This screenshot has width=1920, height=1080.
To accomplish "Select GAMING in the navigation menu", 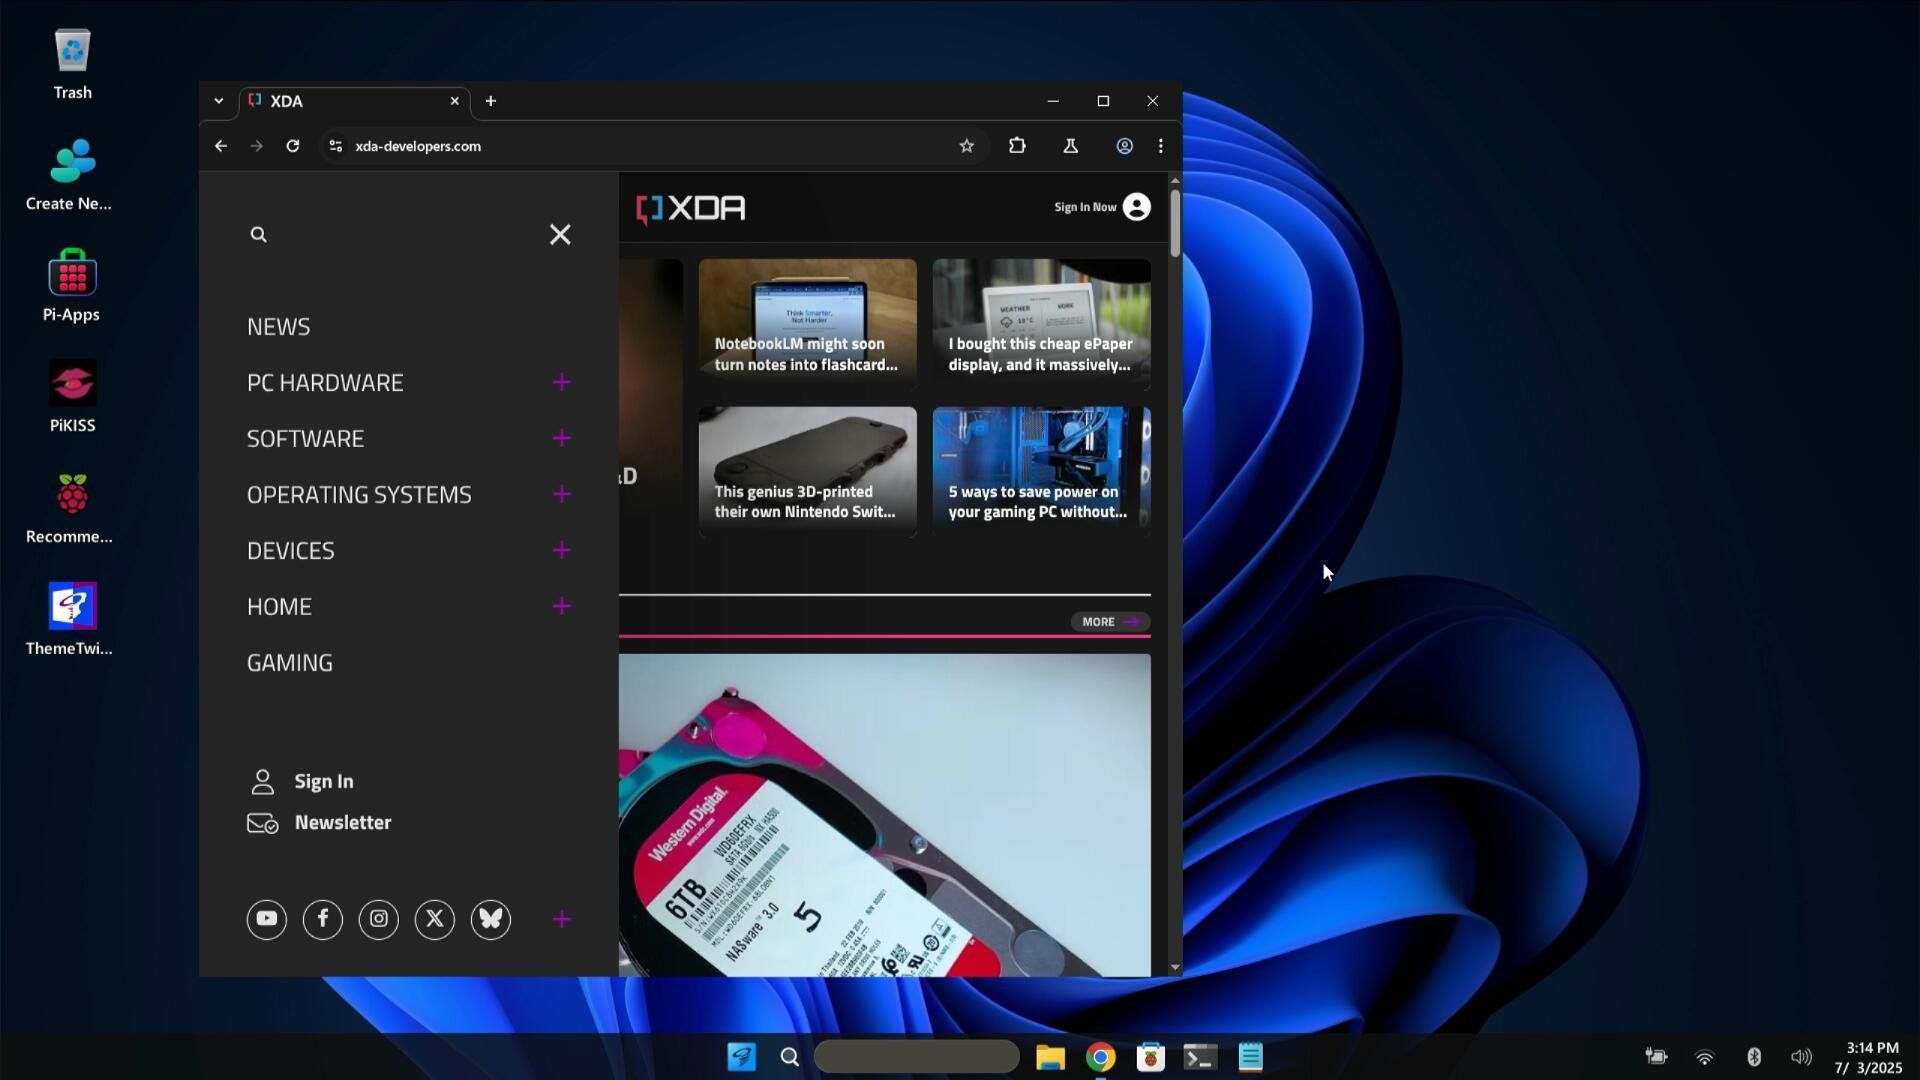I will [290, 662].
